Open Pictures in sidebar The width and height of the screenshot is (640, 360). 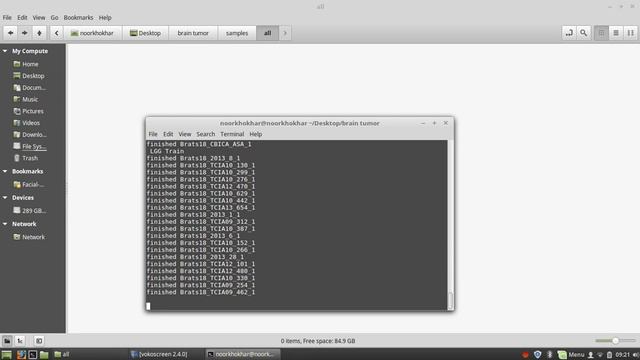click(33, 111)
